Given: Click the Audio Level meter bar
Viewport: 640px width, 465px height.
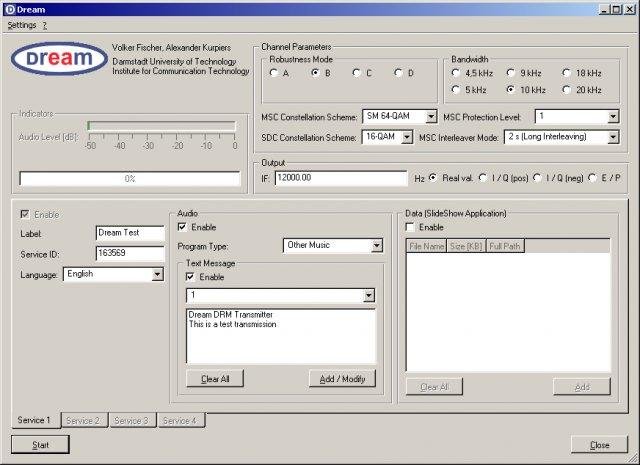Looking at the screenshot, I should point(162,126).
